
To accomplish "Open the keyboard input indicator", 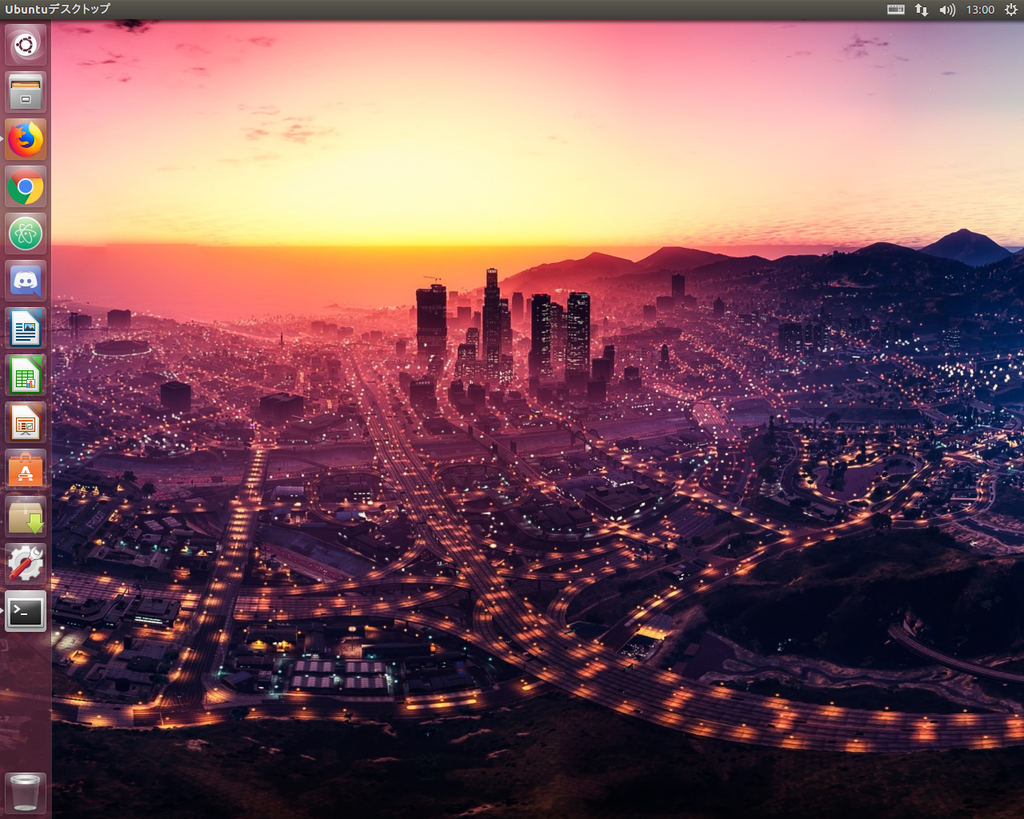I will tap(896, 9).
